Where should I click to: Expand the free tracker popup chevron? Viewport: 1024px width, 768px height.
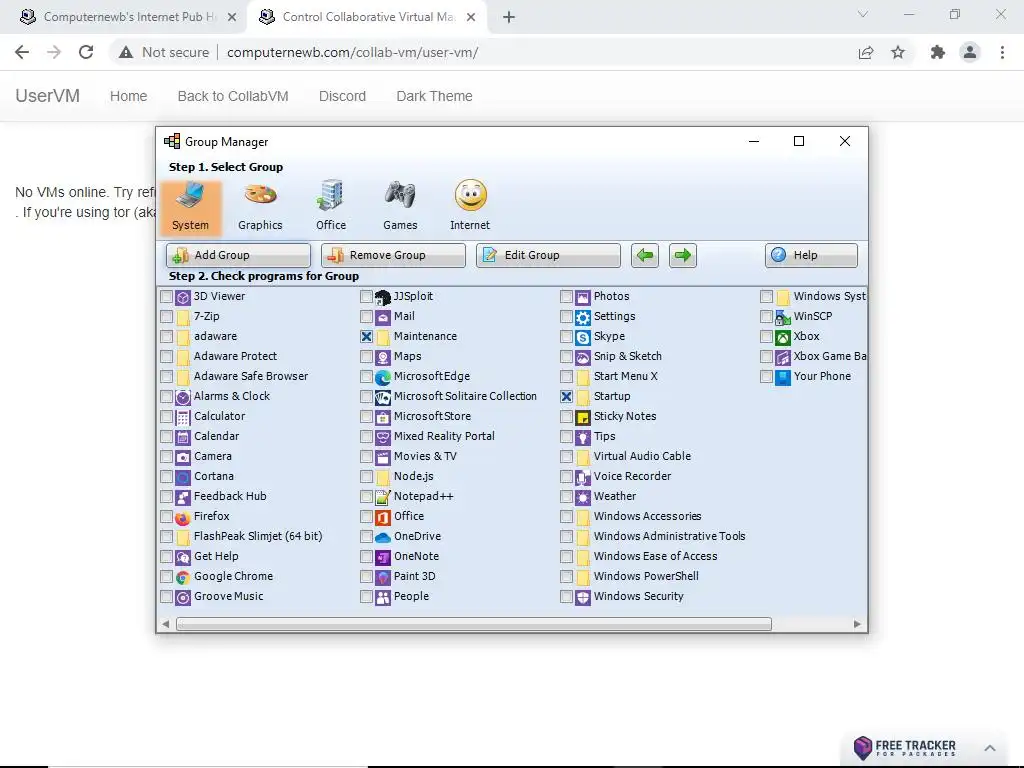[989, 748]
